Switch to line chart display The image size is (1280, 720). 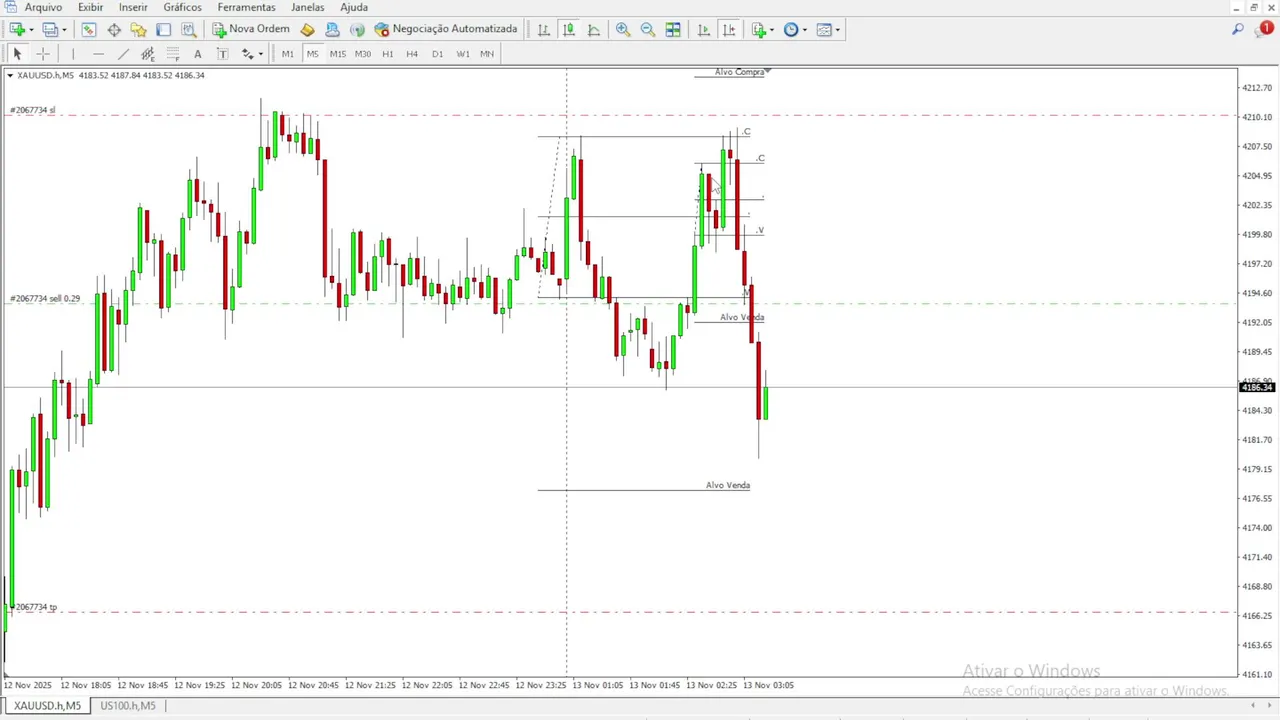(x=594, y=30)
